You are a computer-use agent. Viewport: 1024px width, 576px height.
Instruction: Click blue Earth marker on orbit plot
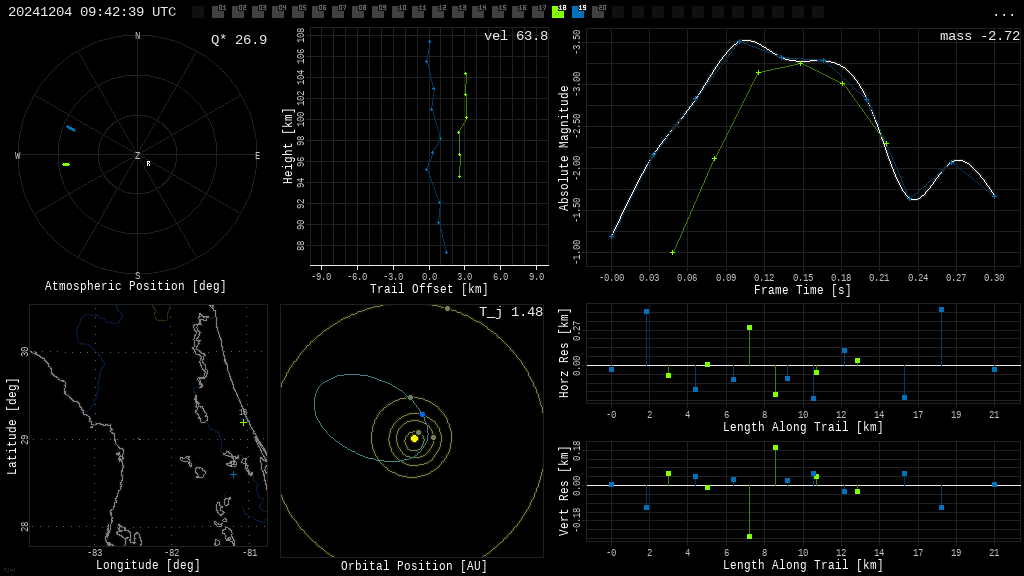[423, 415]
